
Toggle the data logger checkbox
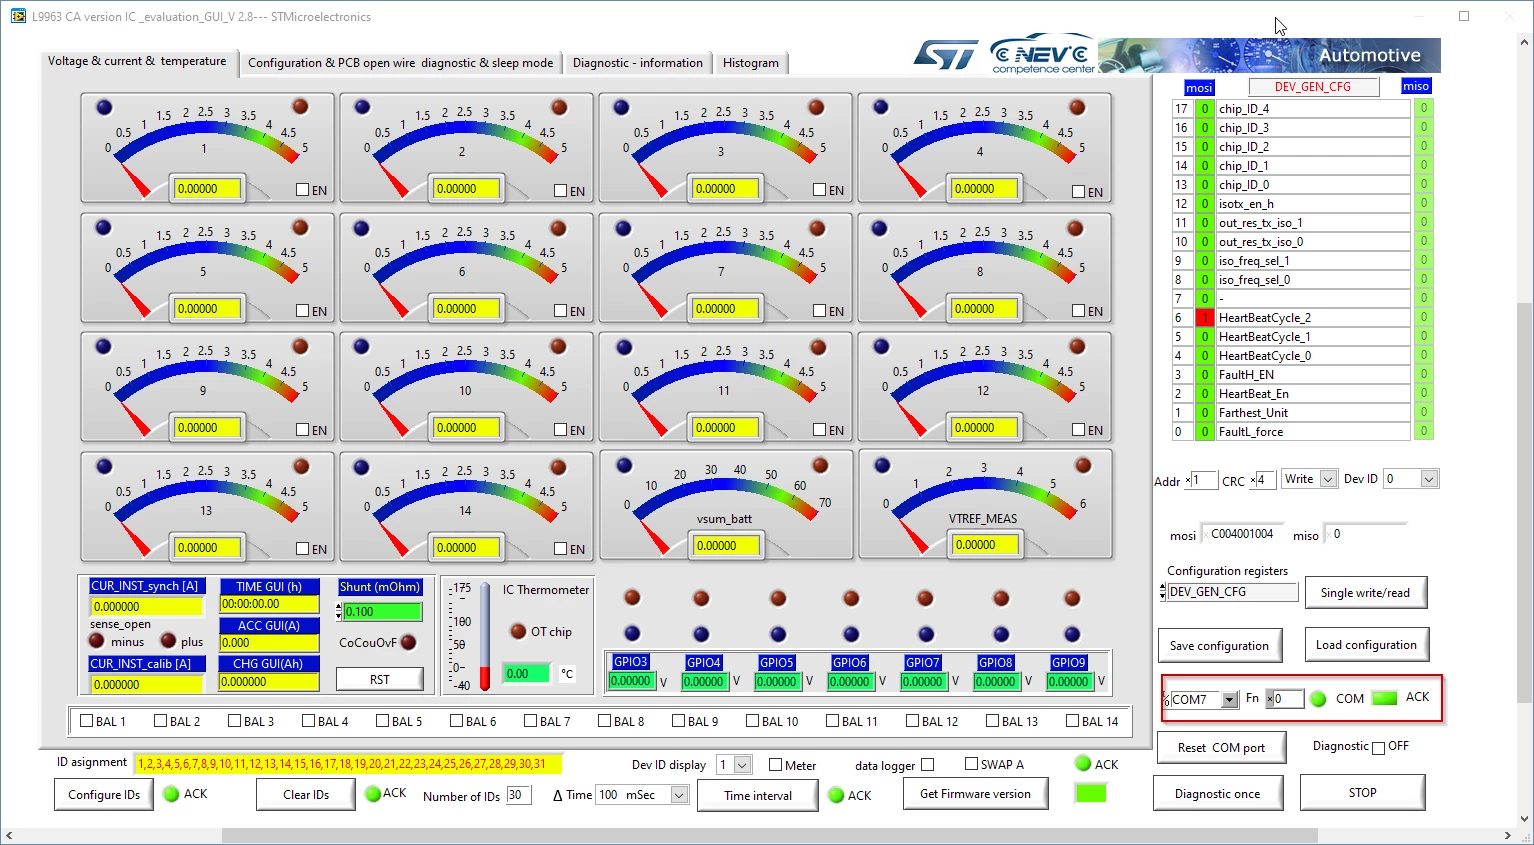[927, 765]
